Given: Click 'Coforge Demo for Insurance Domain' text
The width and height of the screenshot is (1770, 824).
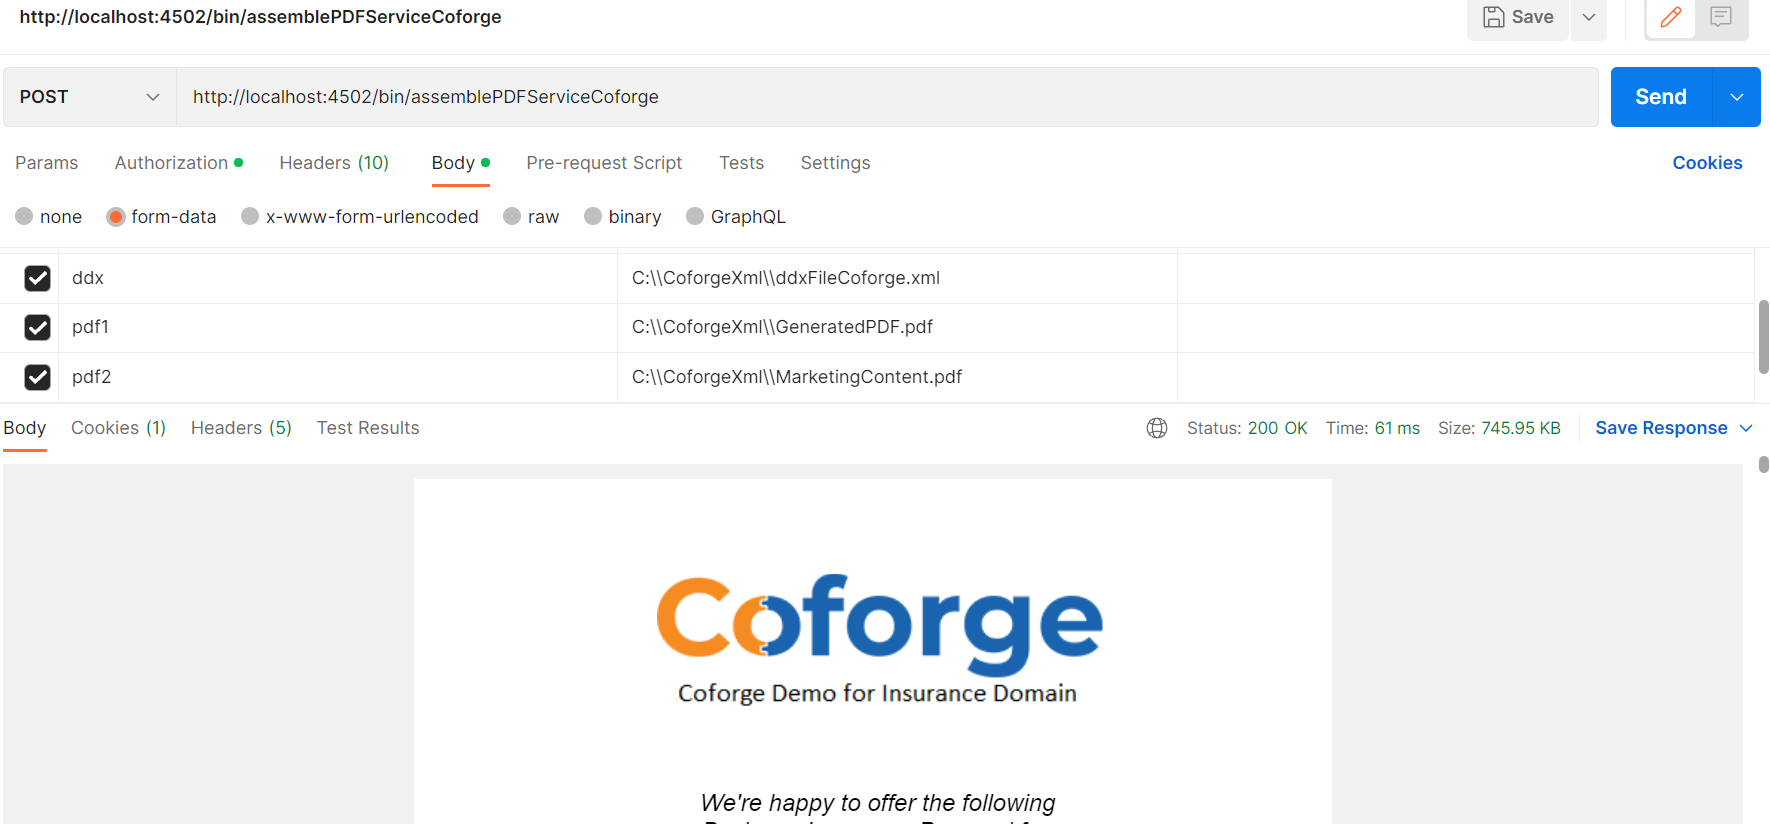Looking at the screenshot, I should [877, 693].
